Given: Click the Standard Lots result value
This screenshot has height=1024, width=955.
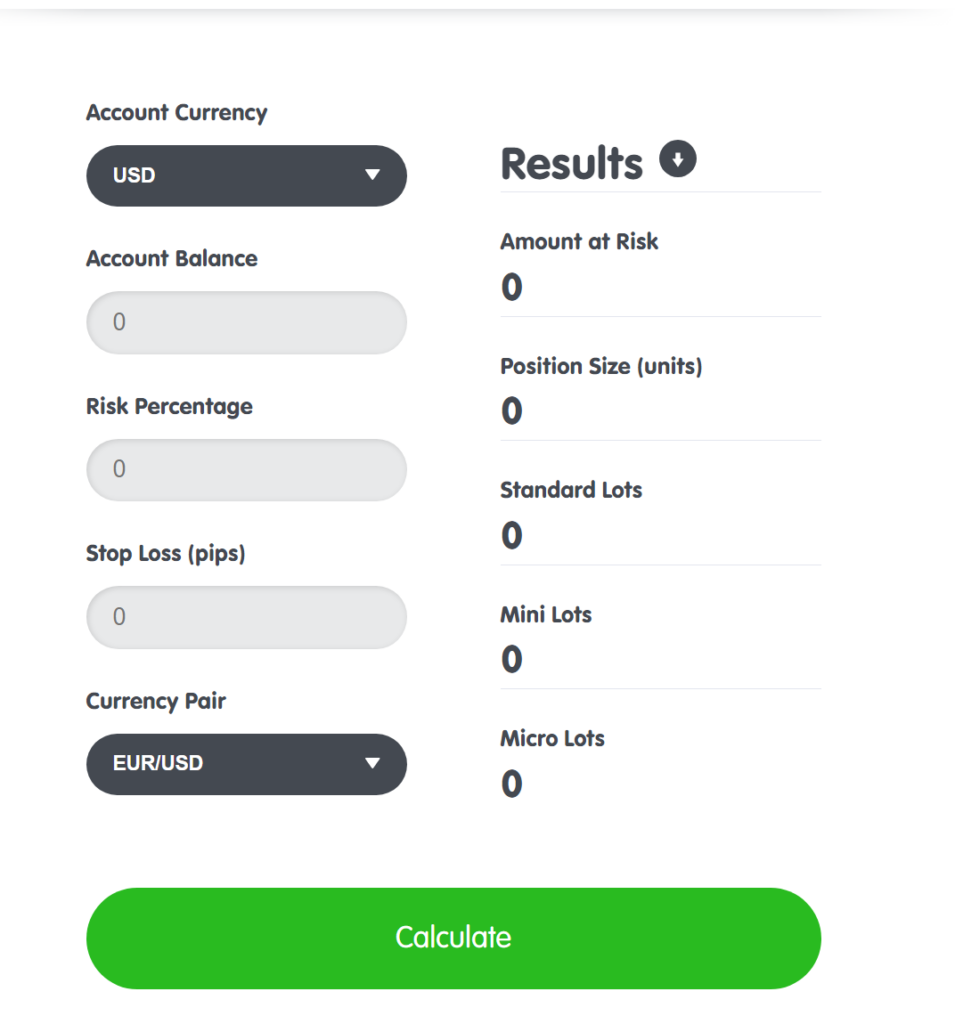Looking at the screenshot, I should pyautogui.click(x=512, y=536).
